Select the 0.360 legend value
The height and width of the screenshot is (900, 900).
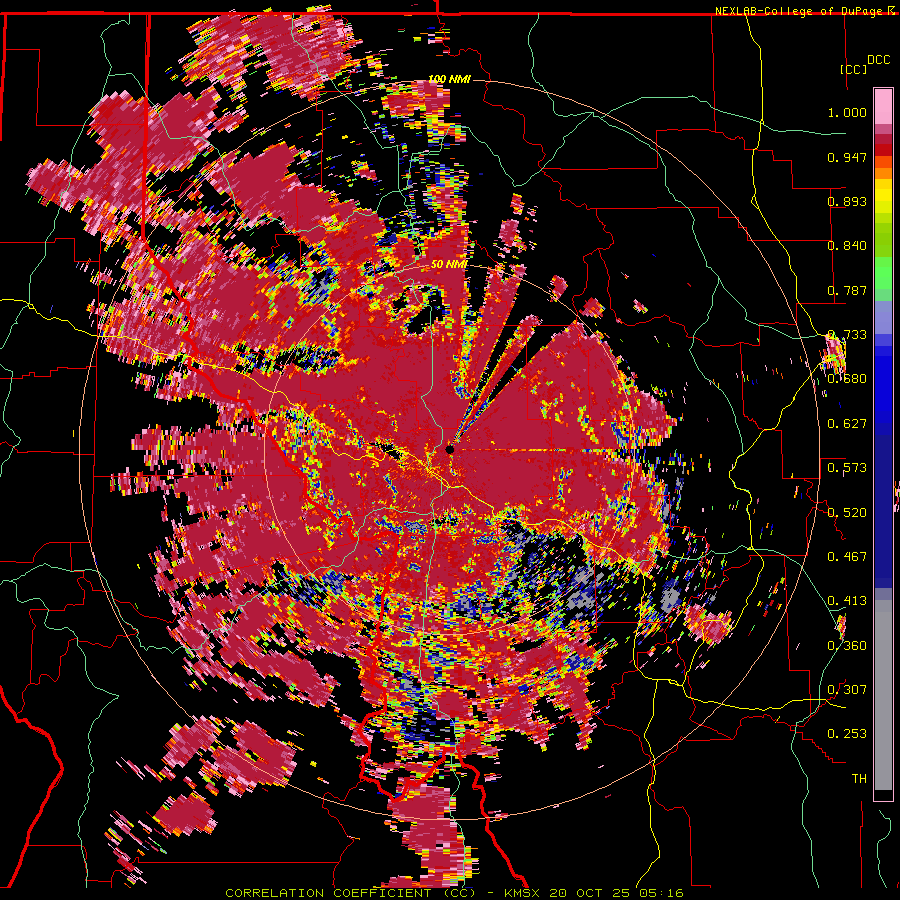tap(847, 646)
